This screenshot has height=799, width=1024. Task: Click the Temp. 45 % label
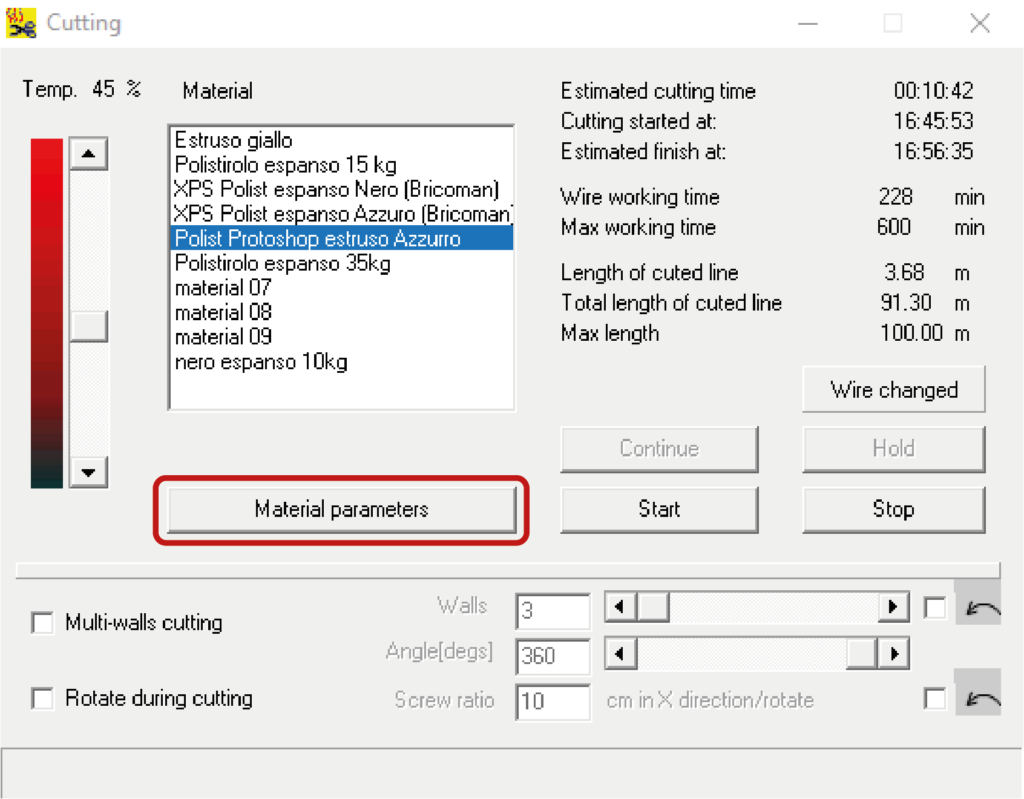(82, 89)
